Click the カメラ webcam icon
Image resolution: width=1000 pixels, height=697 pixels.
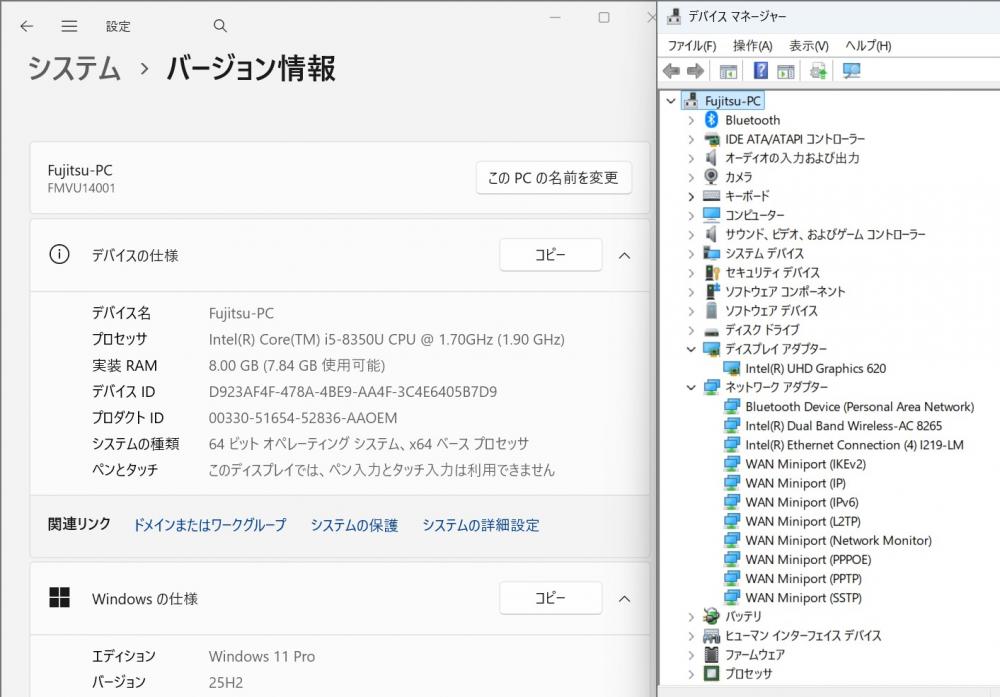[711, 176]
